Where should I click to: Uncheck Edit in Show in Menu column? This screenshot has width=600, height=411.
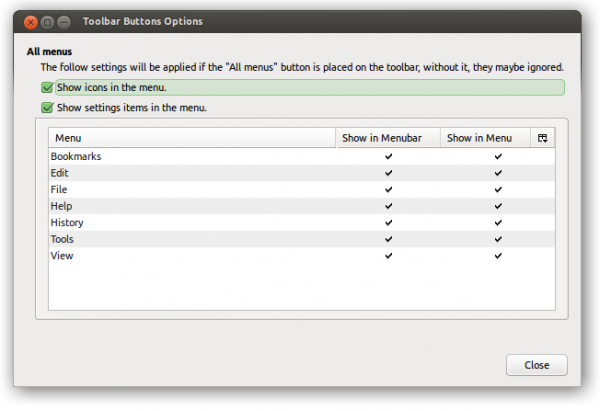(498, 173)
